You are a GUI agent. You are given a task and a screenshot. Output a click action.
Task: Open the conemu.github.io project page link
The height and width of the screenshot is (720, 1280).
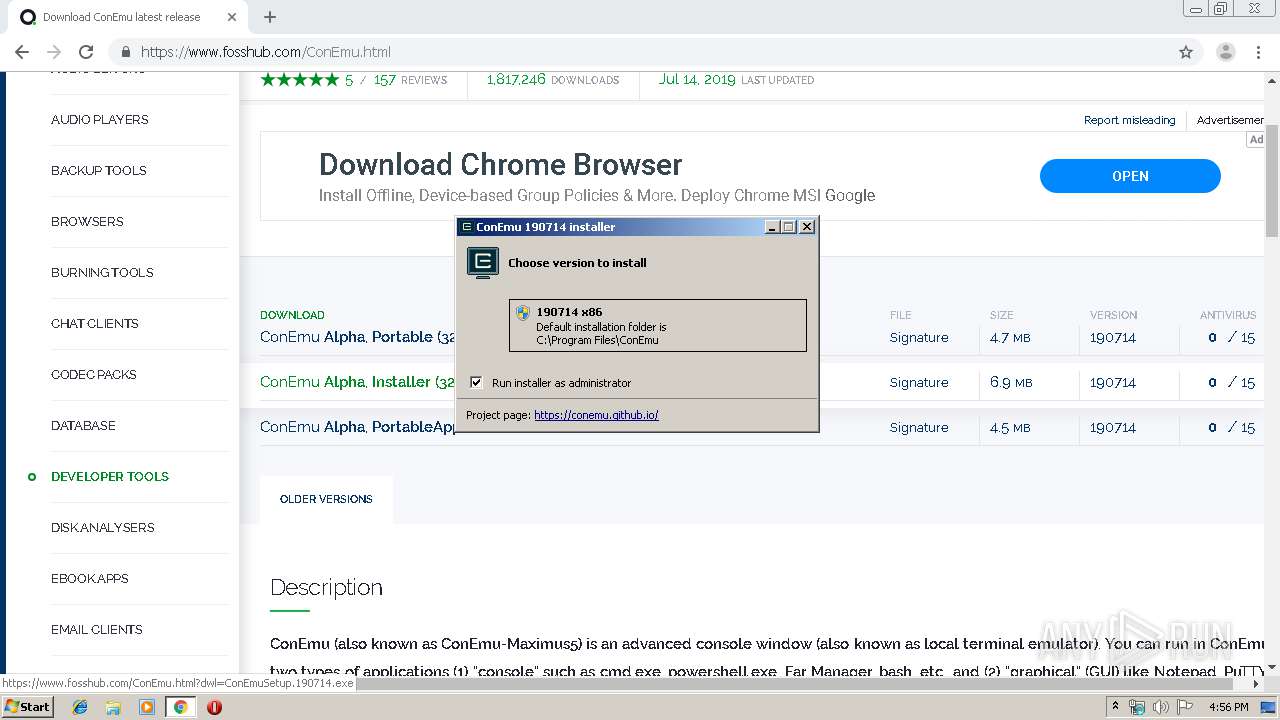click(596, 415)
